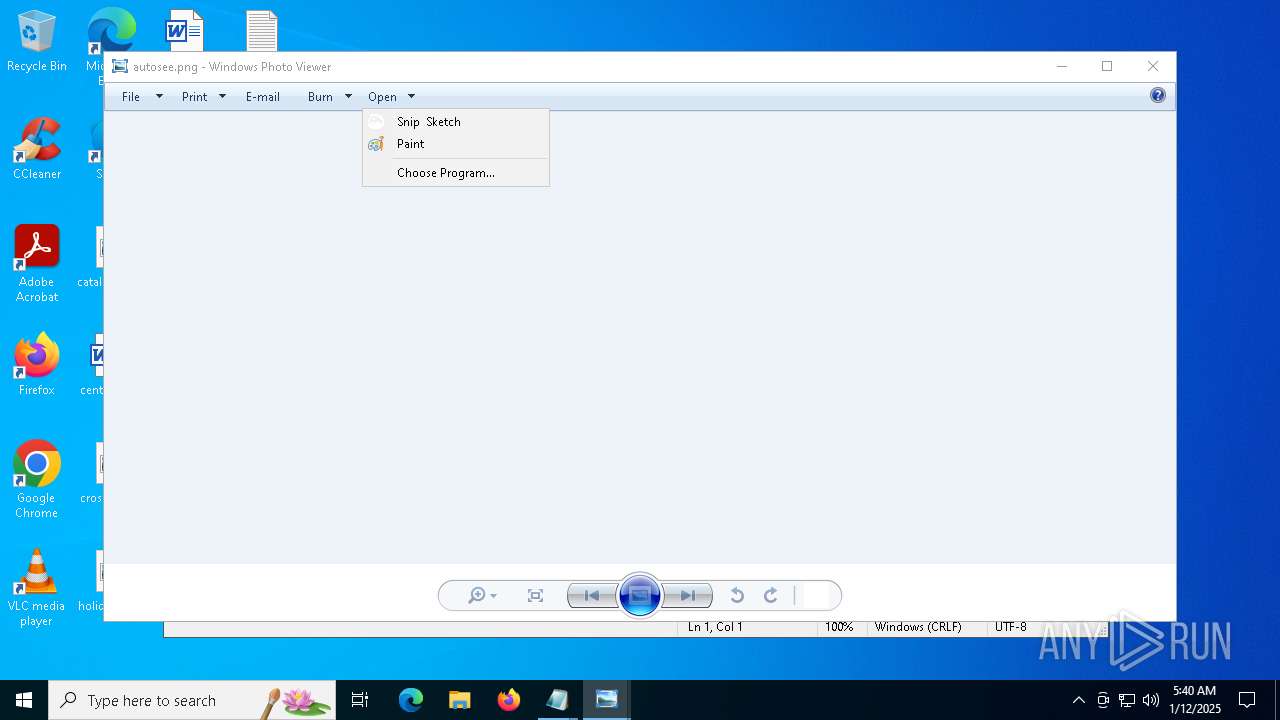The image size is (1280, 720).
Task: Select Choose Program... entry
Action: tap(456, 173)
